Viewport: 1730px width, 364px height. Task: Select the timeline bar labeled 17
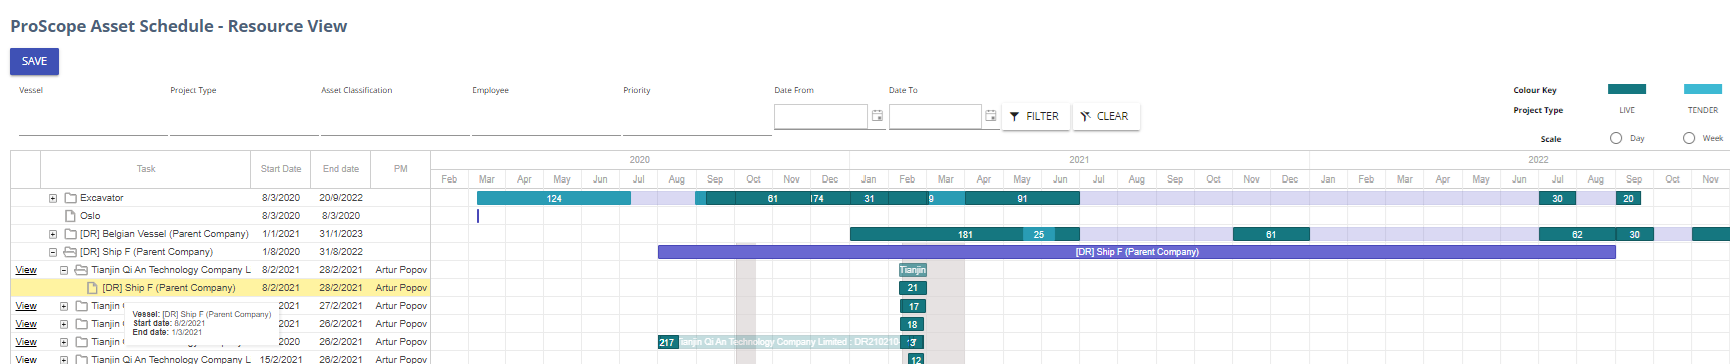click(913, 306)
